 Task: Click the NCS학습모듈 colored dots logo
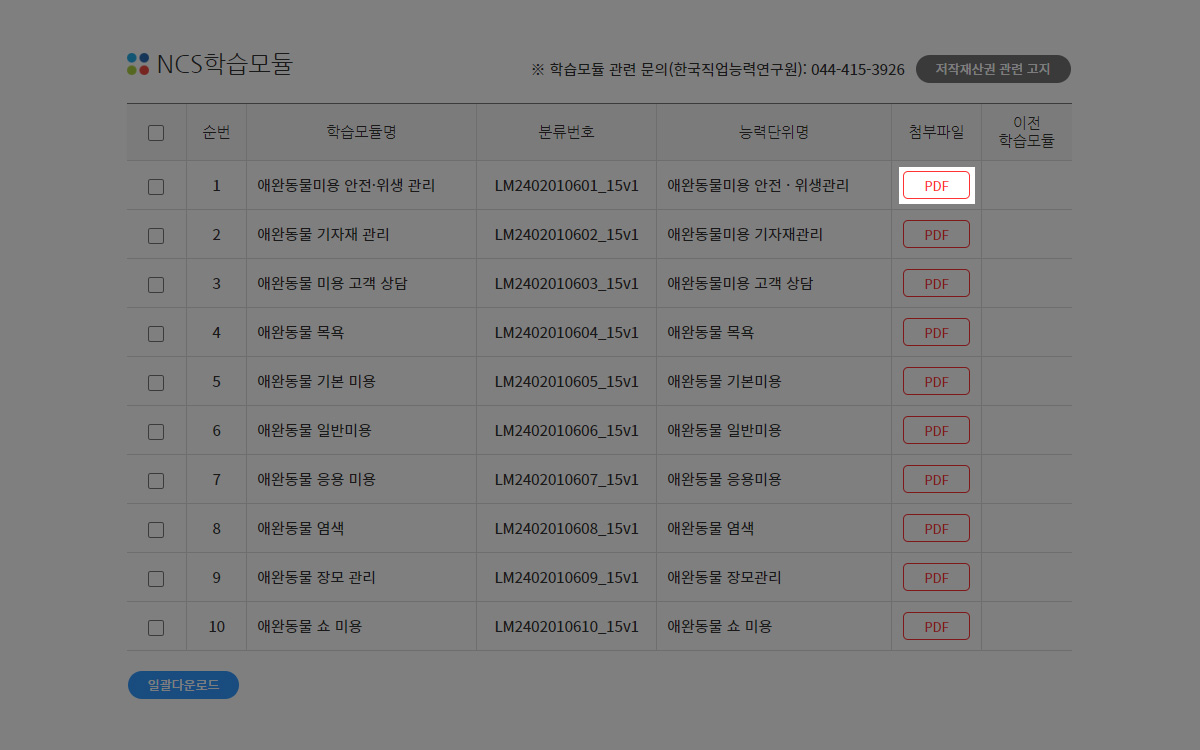(138, 64)
